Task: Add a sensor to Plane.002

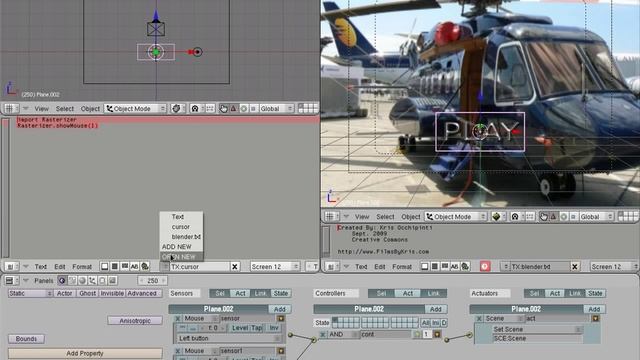Action: 280,309
